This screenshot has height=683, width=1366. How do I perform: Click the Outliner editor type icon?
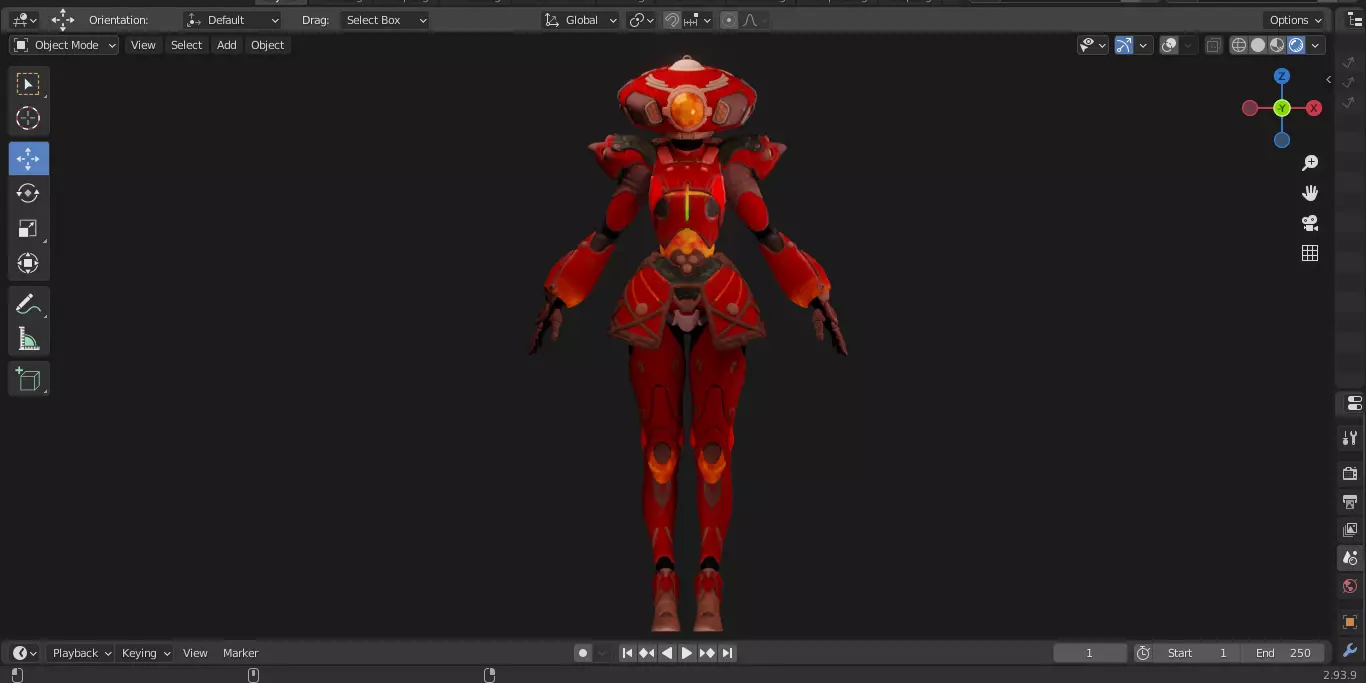(1353, 20)
